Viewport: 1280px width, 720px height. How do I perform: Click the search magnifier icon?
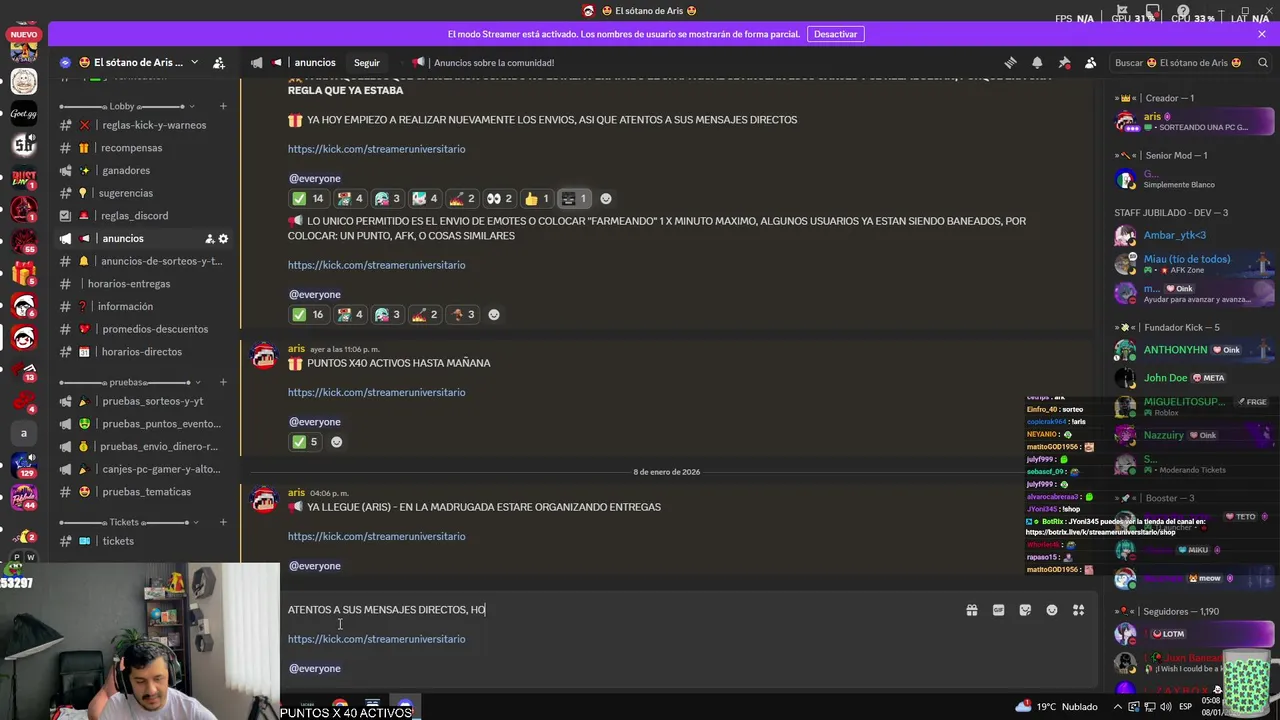pyautogui.click(x=1263, y=62)
